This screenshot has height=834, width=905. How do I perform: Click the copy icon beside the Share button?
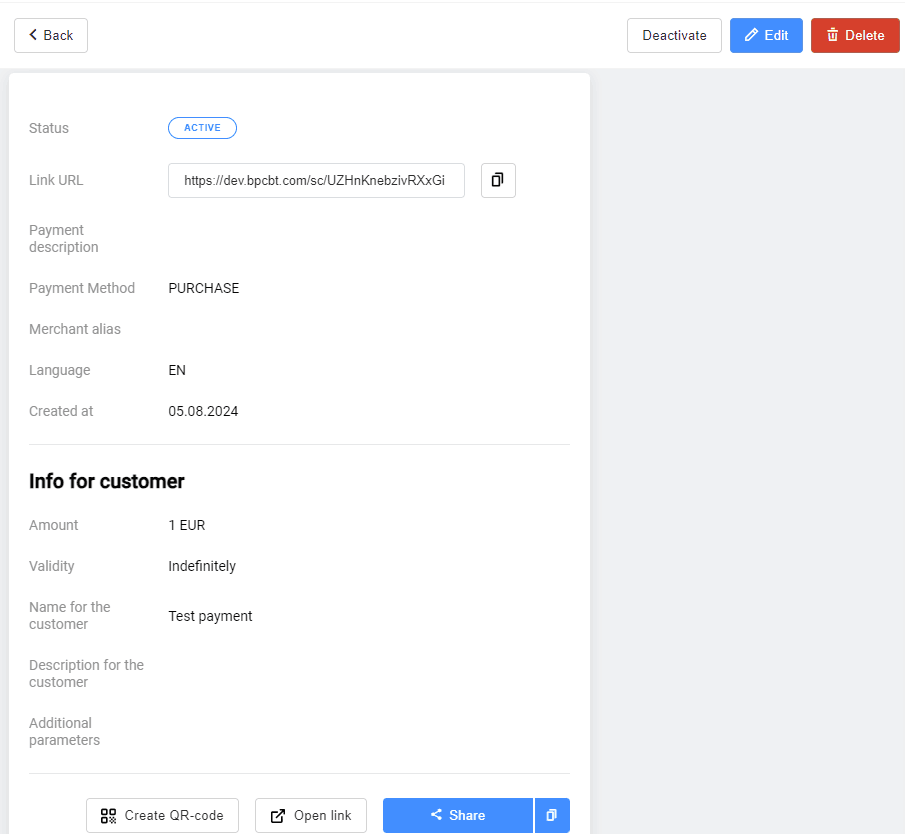[x=551, y=815]
